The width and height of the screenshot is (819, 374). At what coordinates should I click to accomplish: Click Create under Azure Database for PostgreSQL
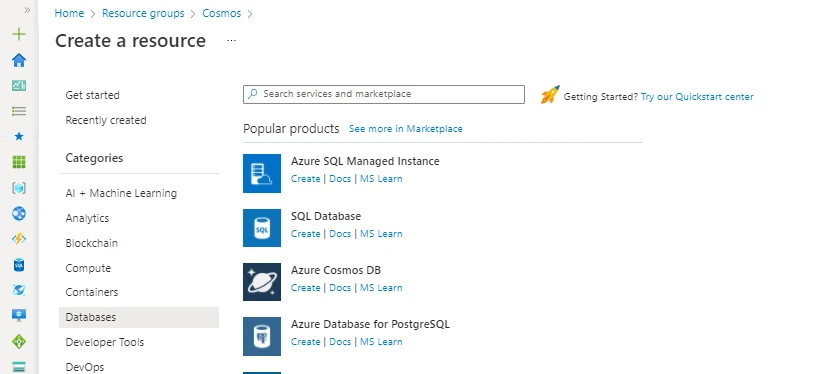click(x=306, y=342)
